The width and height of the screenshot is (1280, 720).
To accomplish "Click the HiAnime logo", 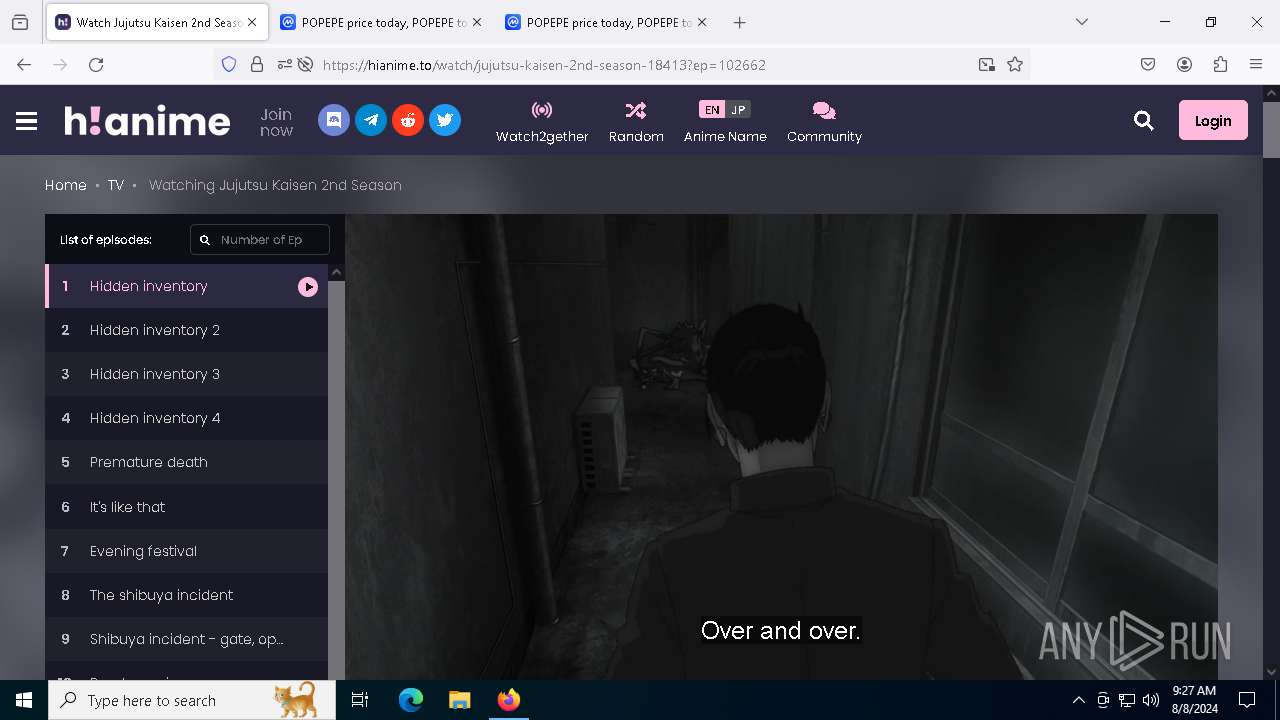I will pos(147,121).
